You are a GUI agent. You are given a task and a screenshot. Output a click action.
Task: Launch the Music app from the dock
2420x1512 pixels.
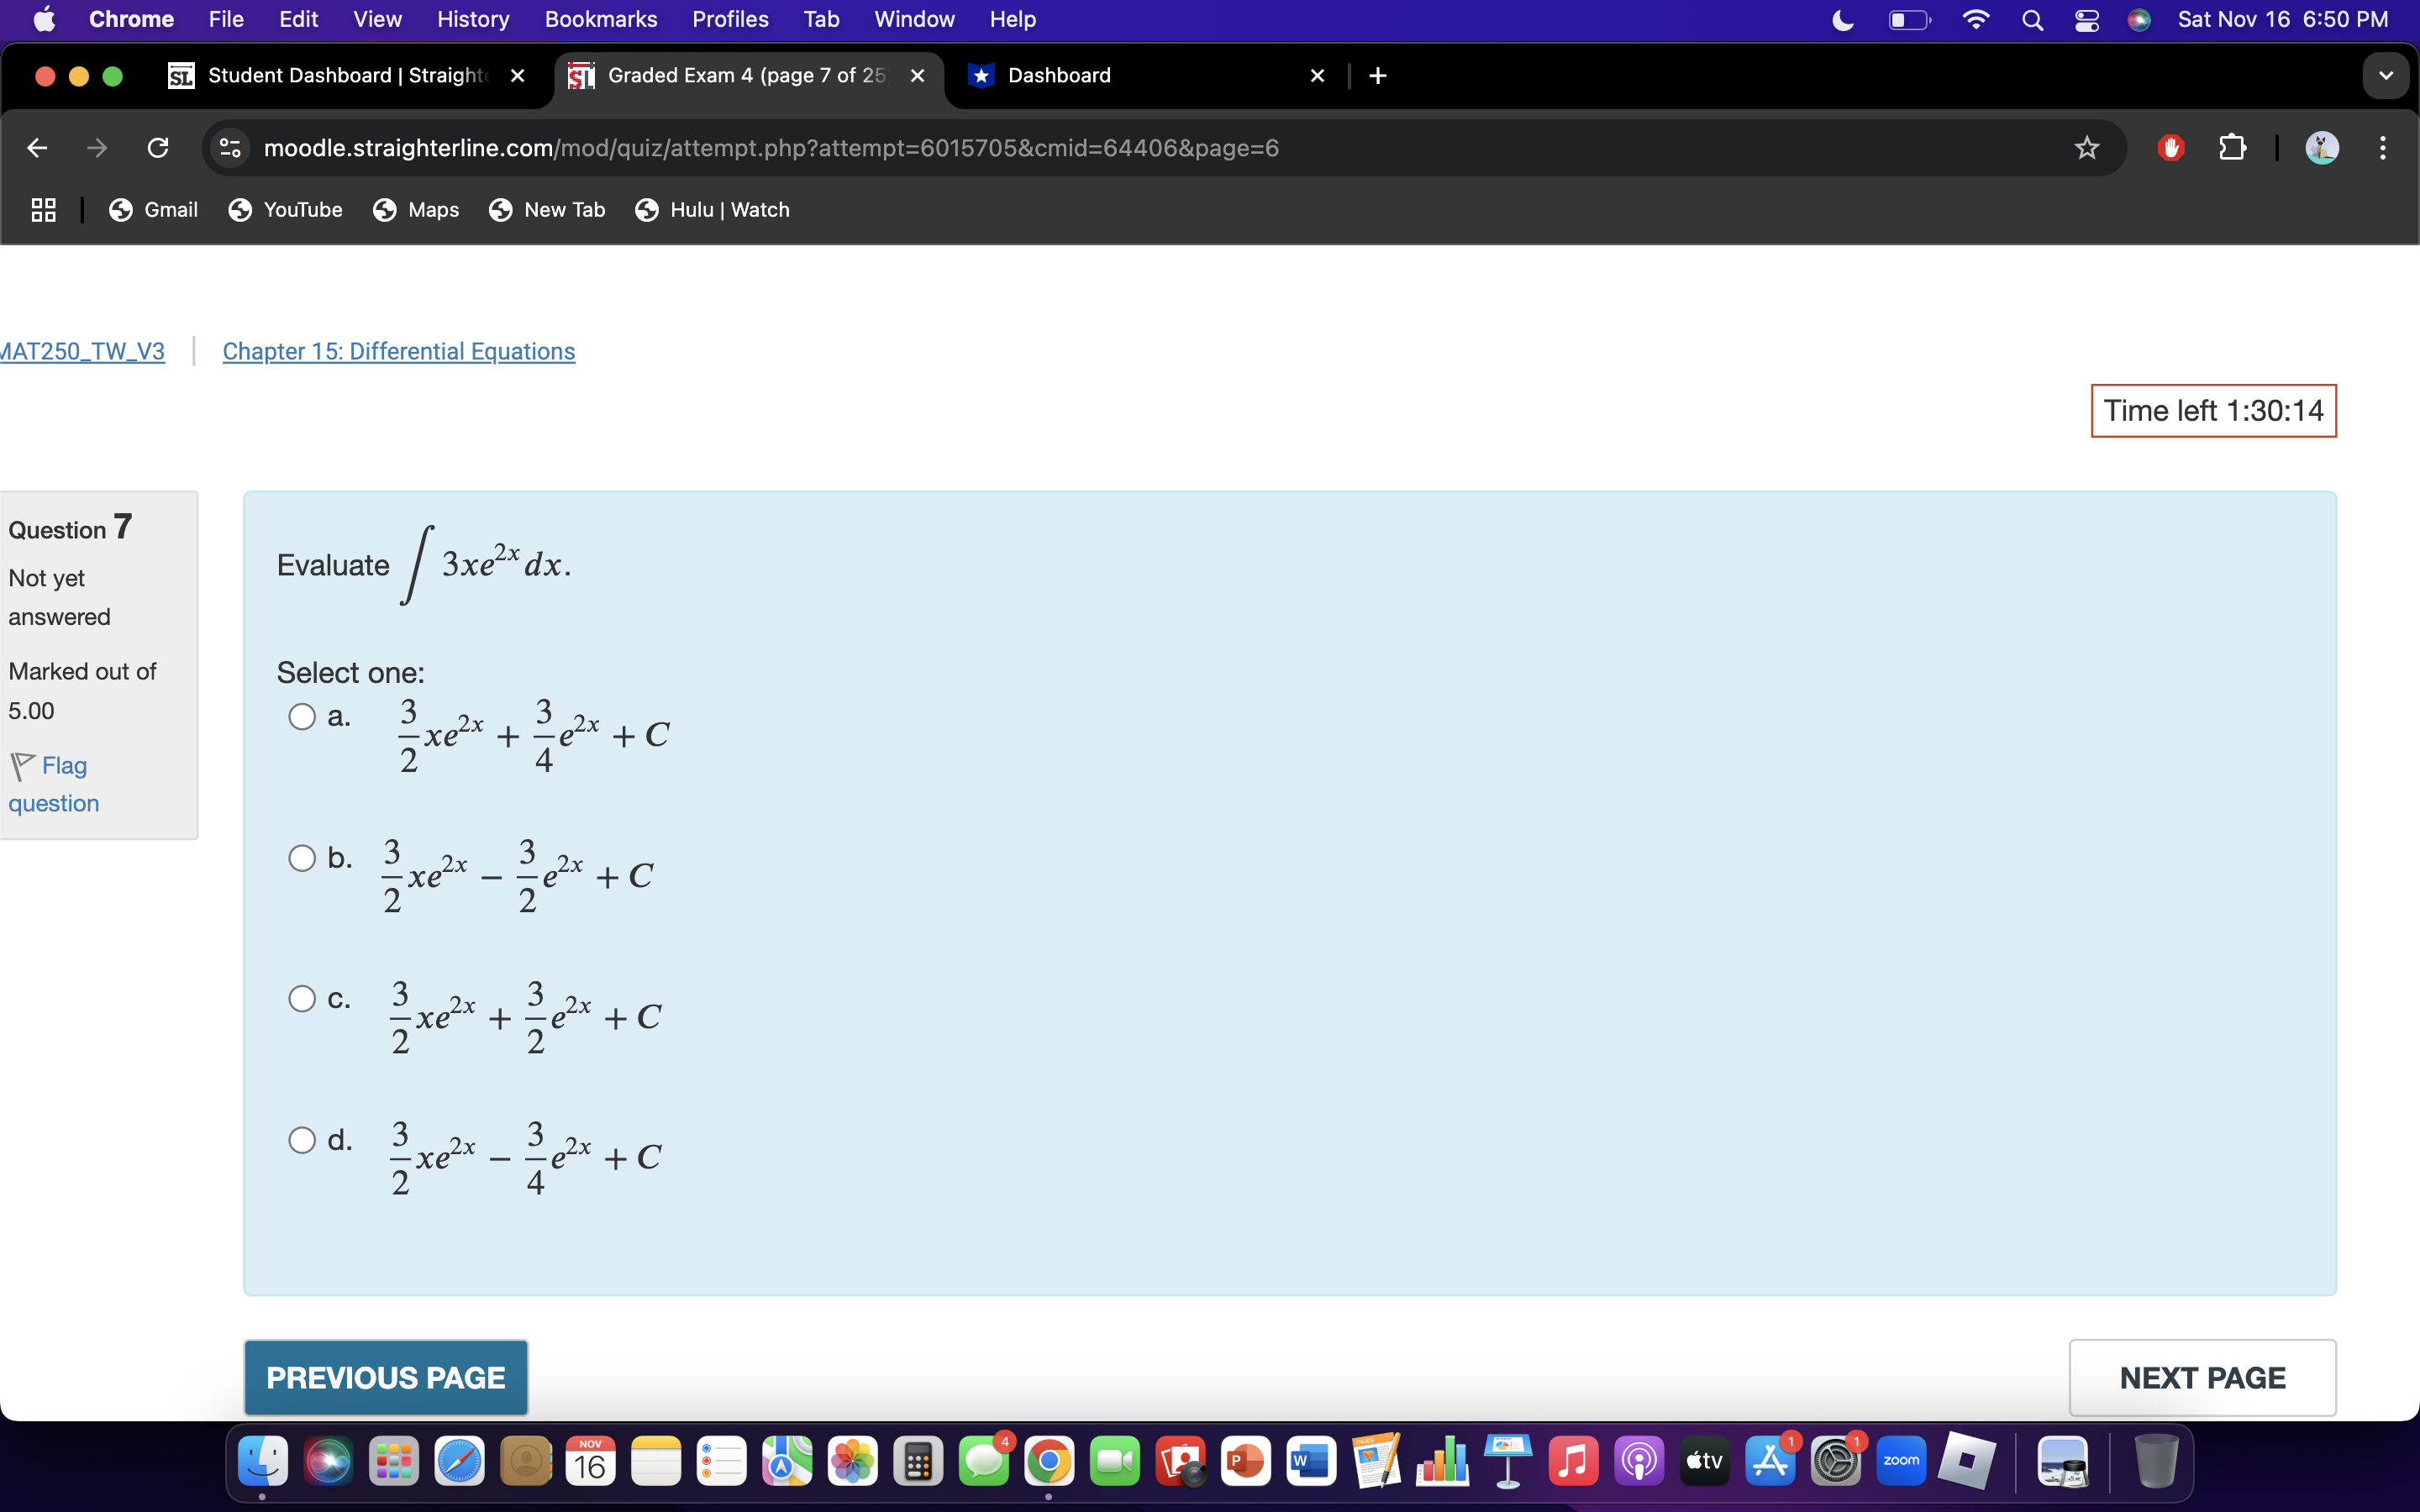pos(1573,1461)
